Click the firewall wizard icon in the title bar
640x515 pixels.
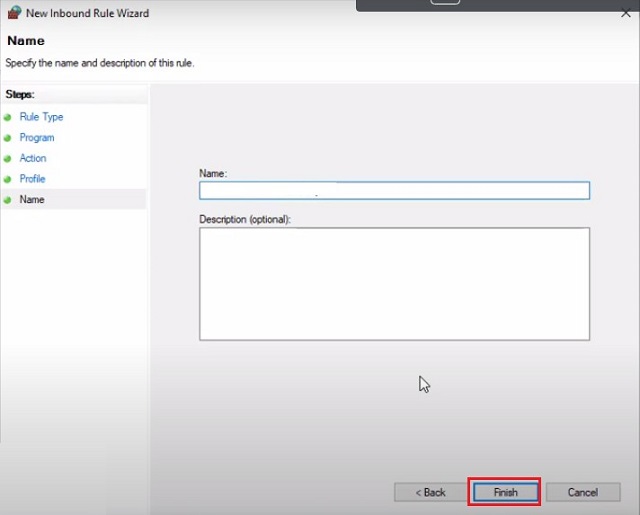coord(14,12)
